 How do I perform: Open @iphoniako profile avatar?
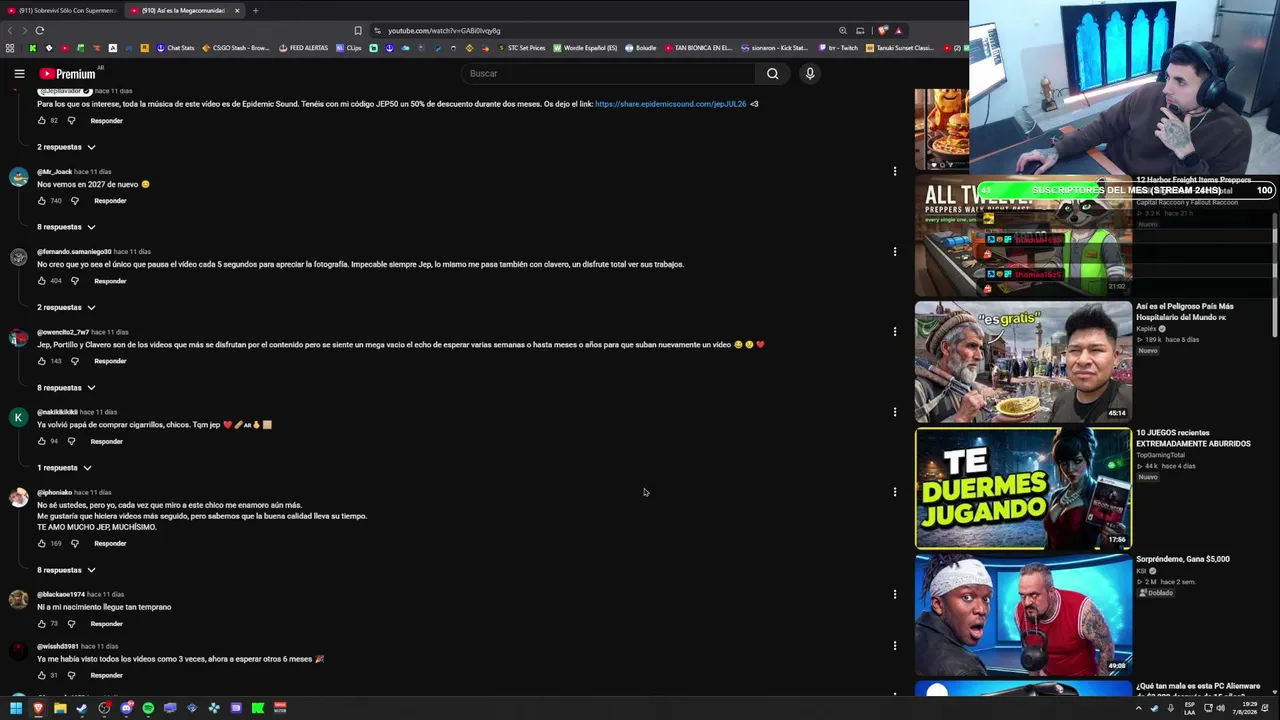(x=18, y=497)
